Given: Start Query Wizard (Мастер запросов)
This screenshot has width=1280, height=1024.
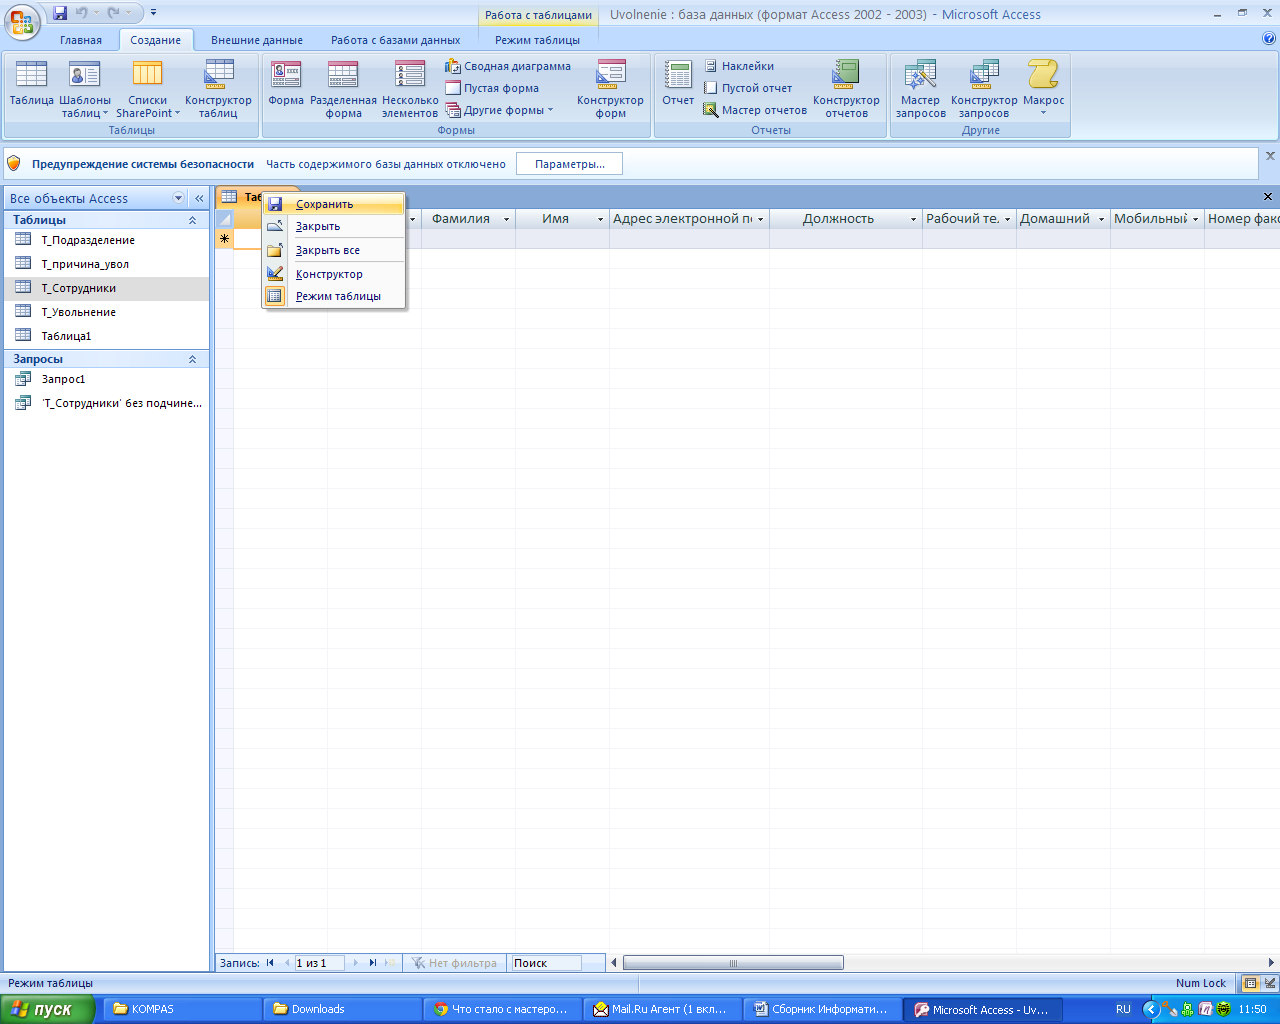Looking at the screenshot, I should pyautogui.click(x=920, y=89).
